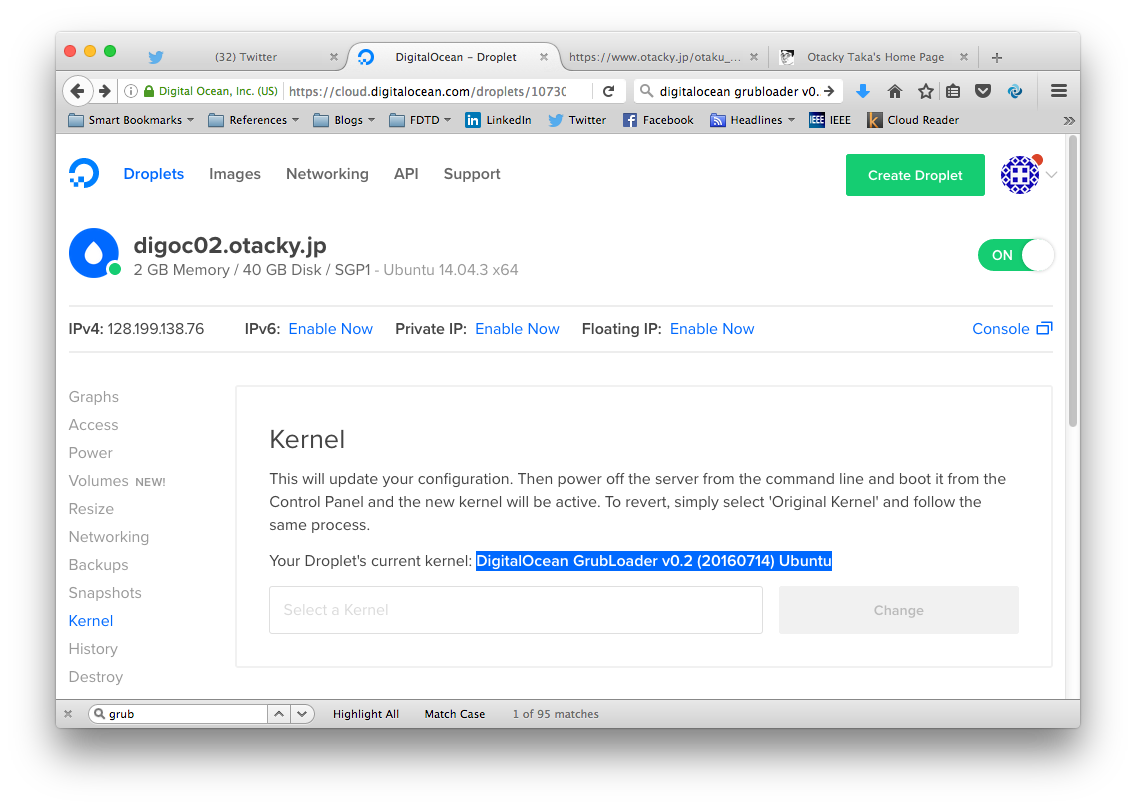Click the browser back arrow

pos(78,91)
